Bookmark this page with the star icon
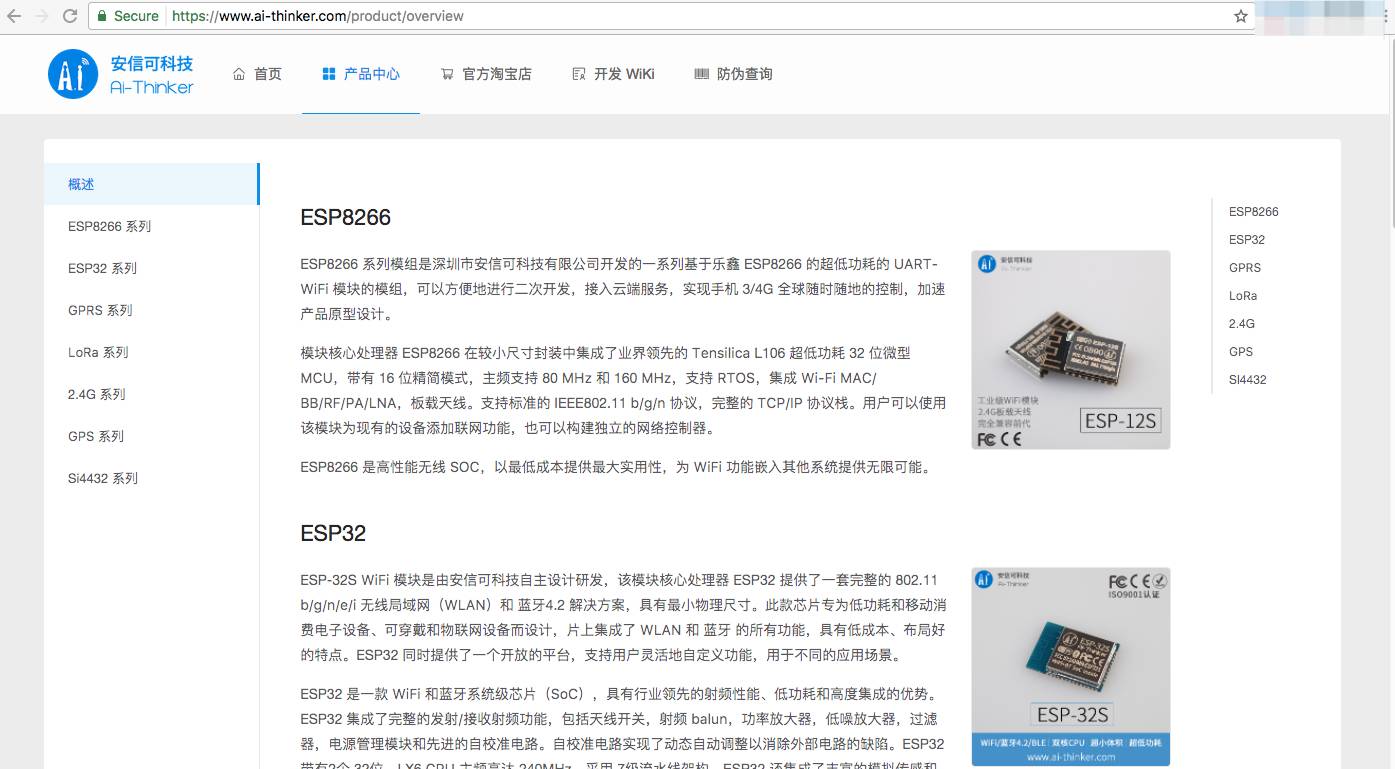 click(1241, 16)
